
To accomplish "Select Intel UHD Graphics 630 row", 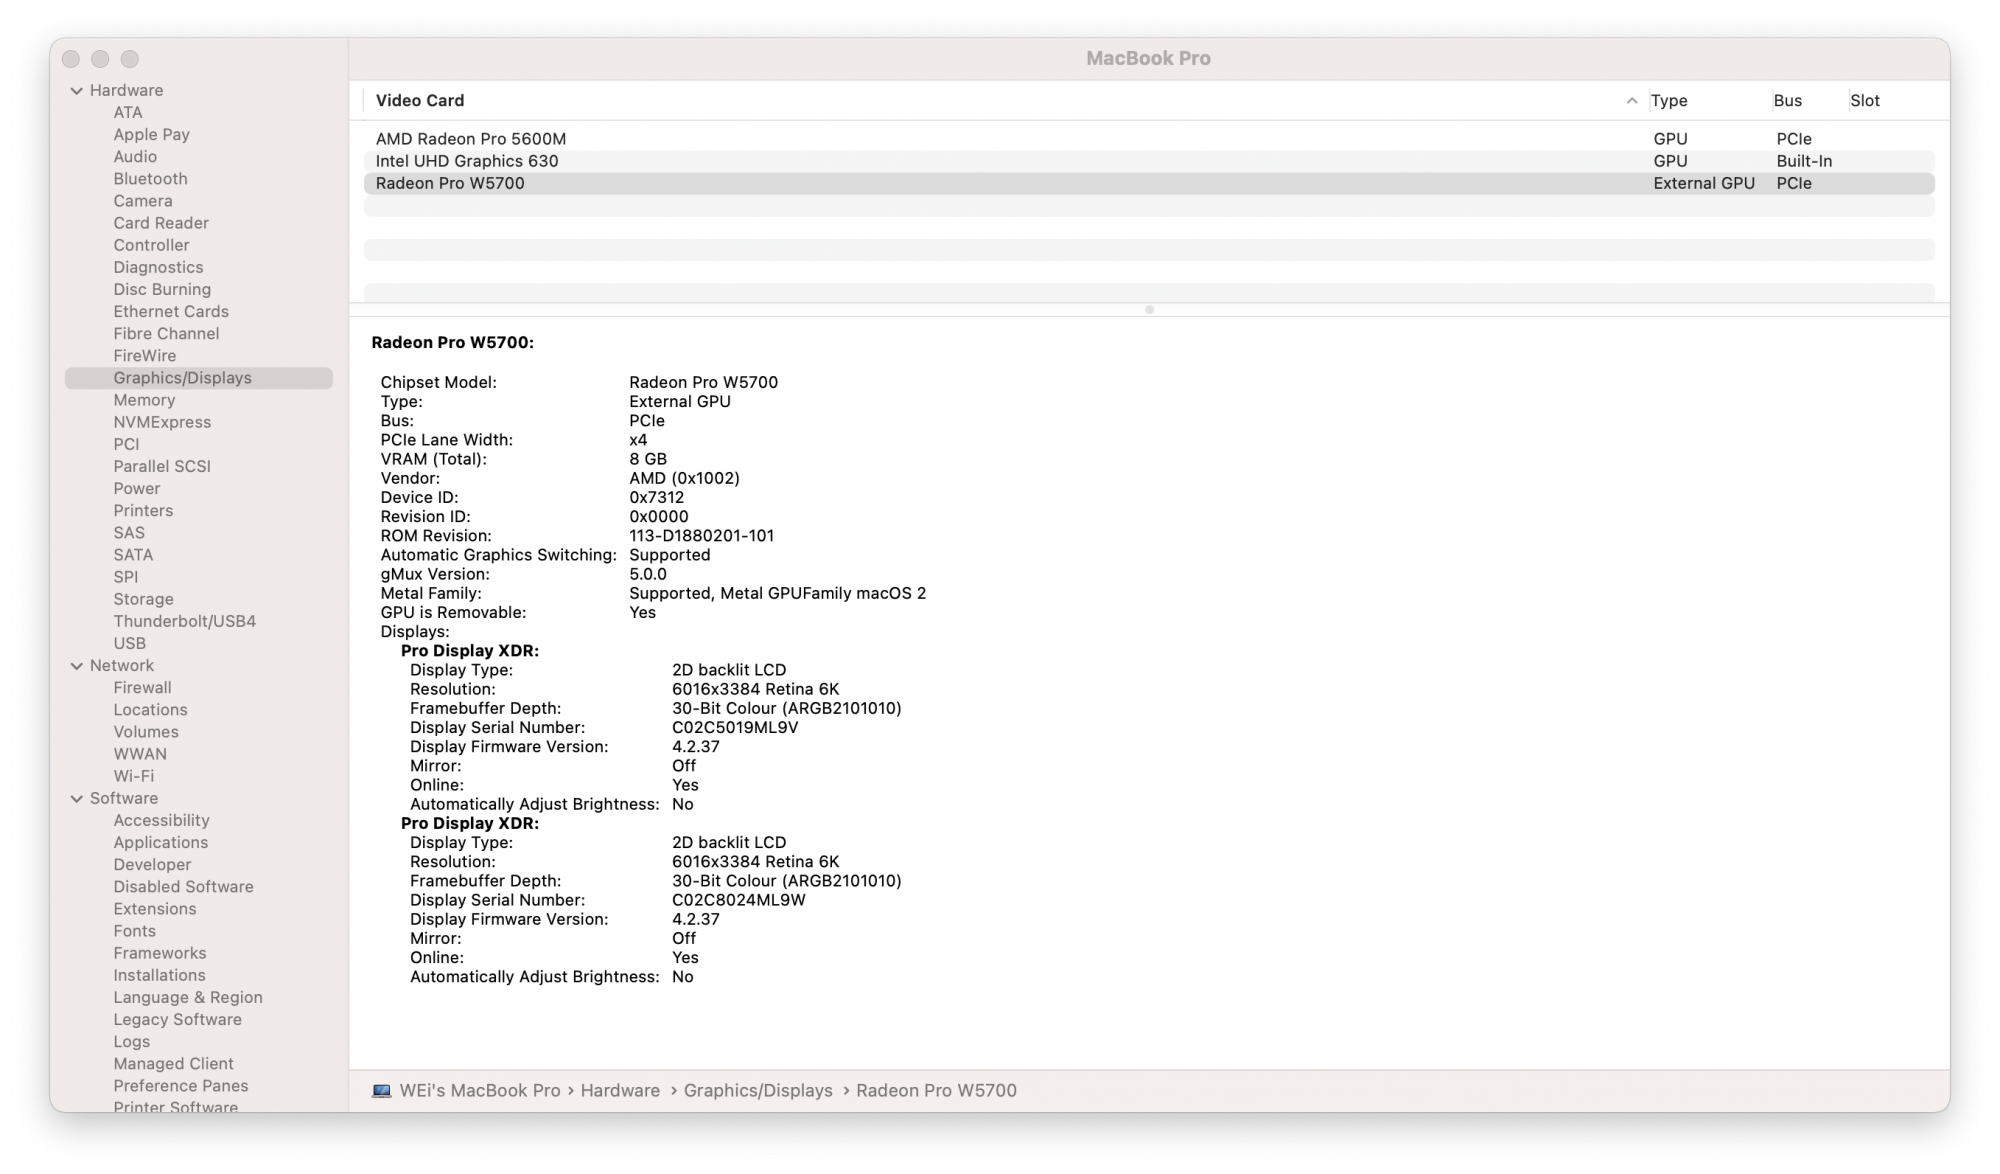I will pos(1149,161).
